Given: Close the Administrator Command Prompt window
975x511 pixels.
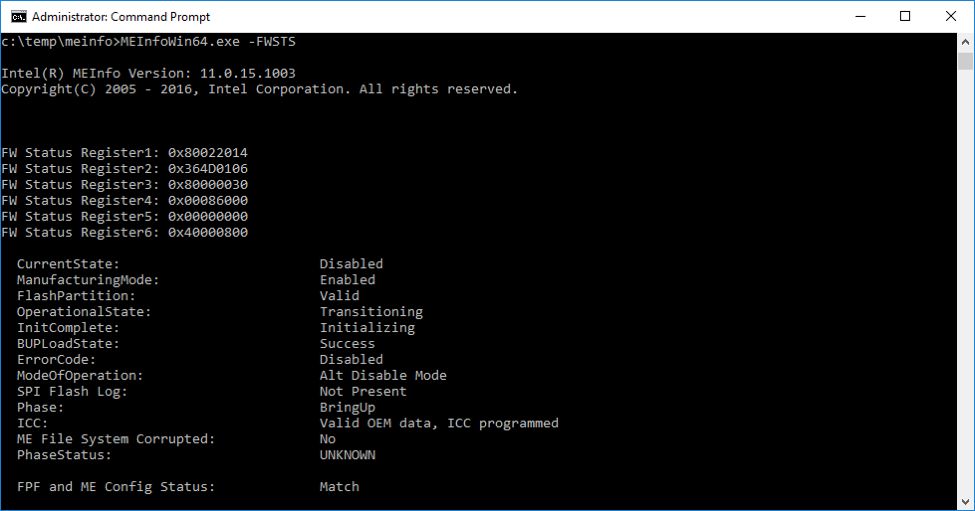Looking at the screenshot, I should (951, 16).
